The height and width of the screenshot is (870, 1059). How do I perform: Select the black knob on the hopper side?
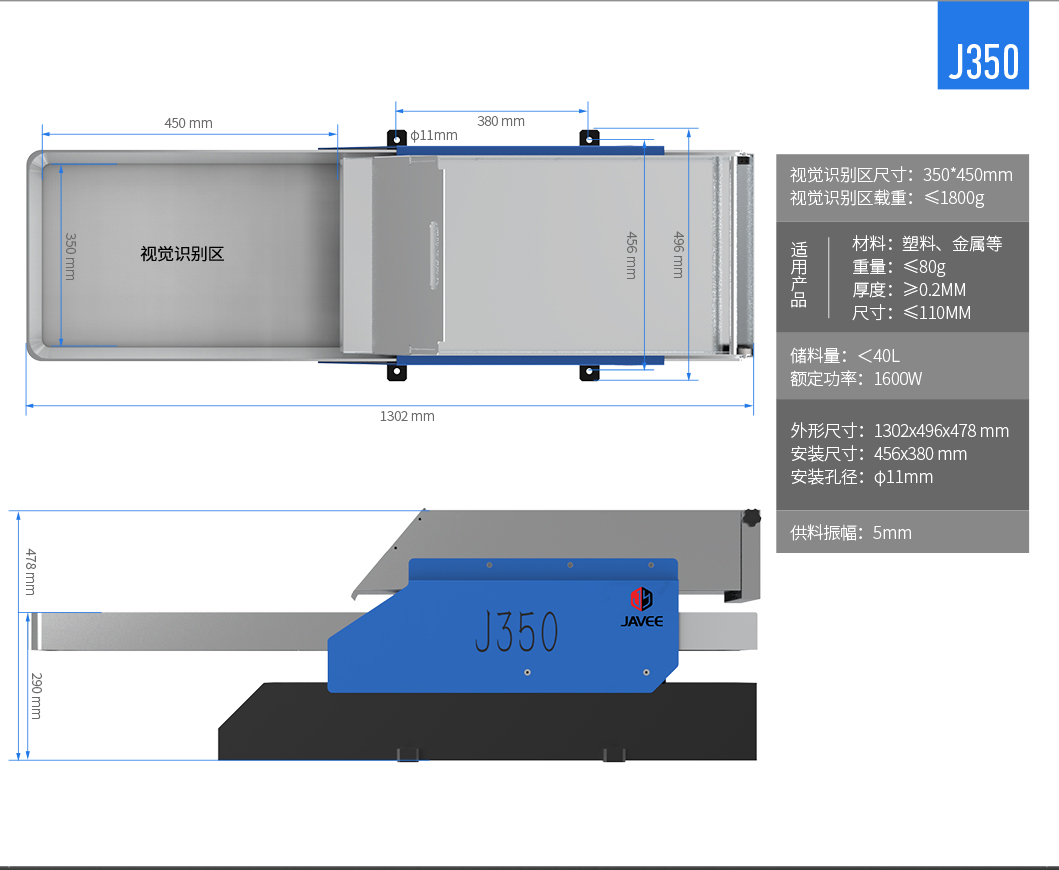[x=749, y=518]
